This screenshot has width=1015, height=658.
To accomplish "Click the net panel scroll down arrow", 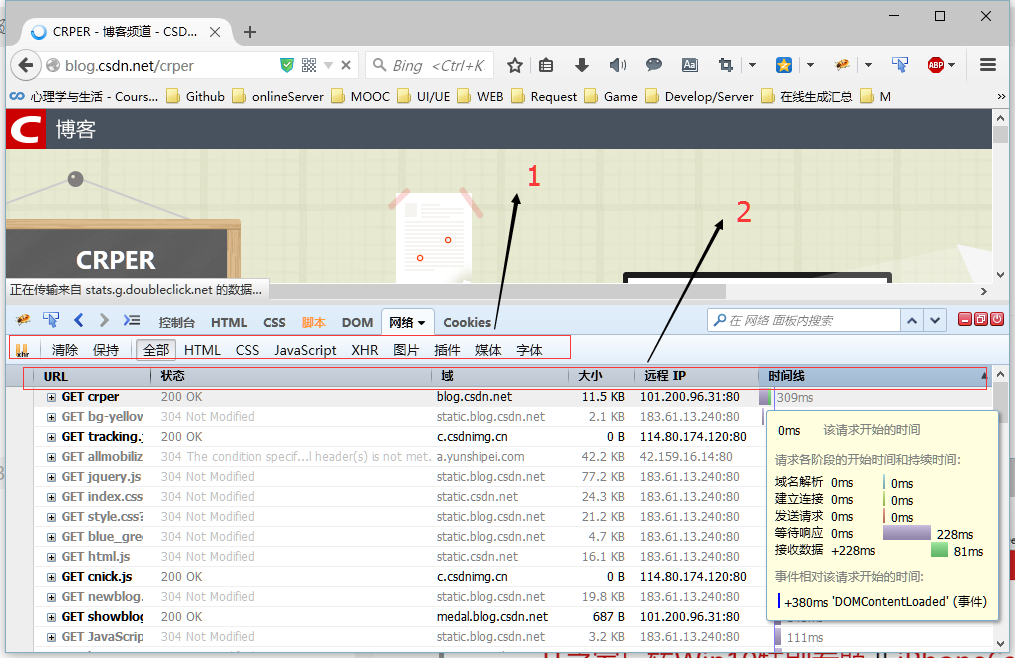I will click(x=1000, y=643).
